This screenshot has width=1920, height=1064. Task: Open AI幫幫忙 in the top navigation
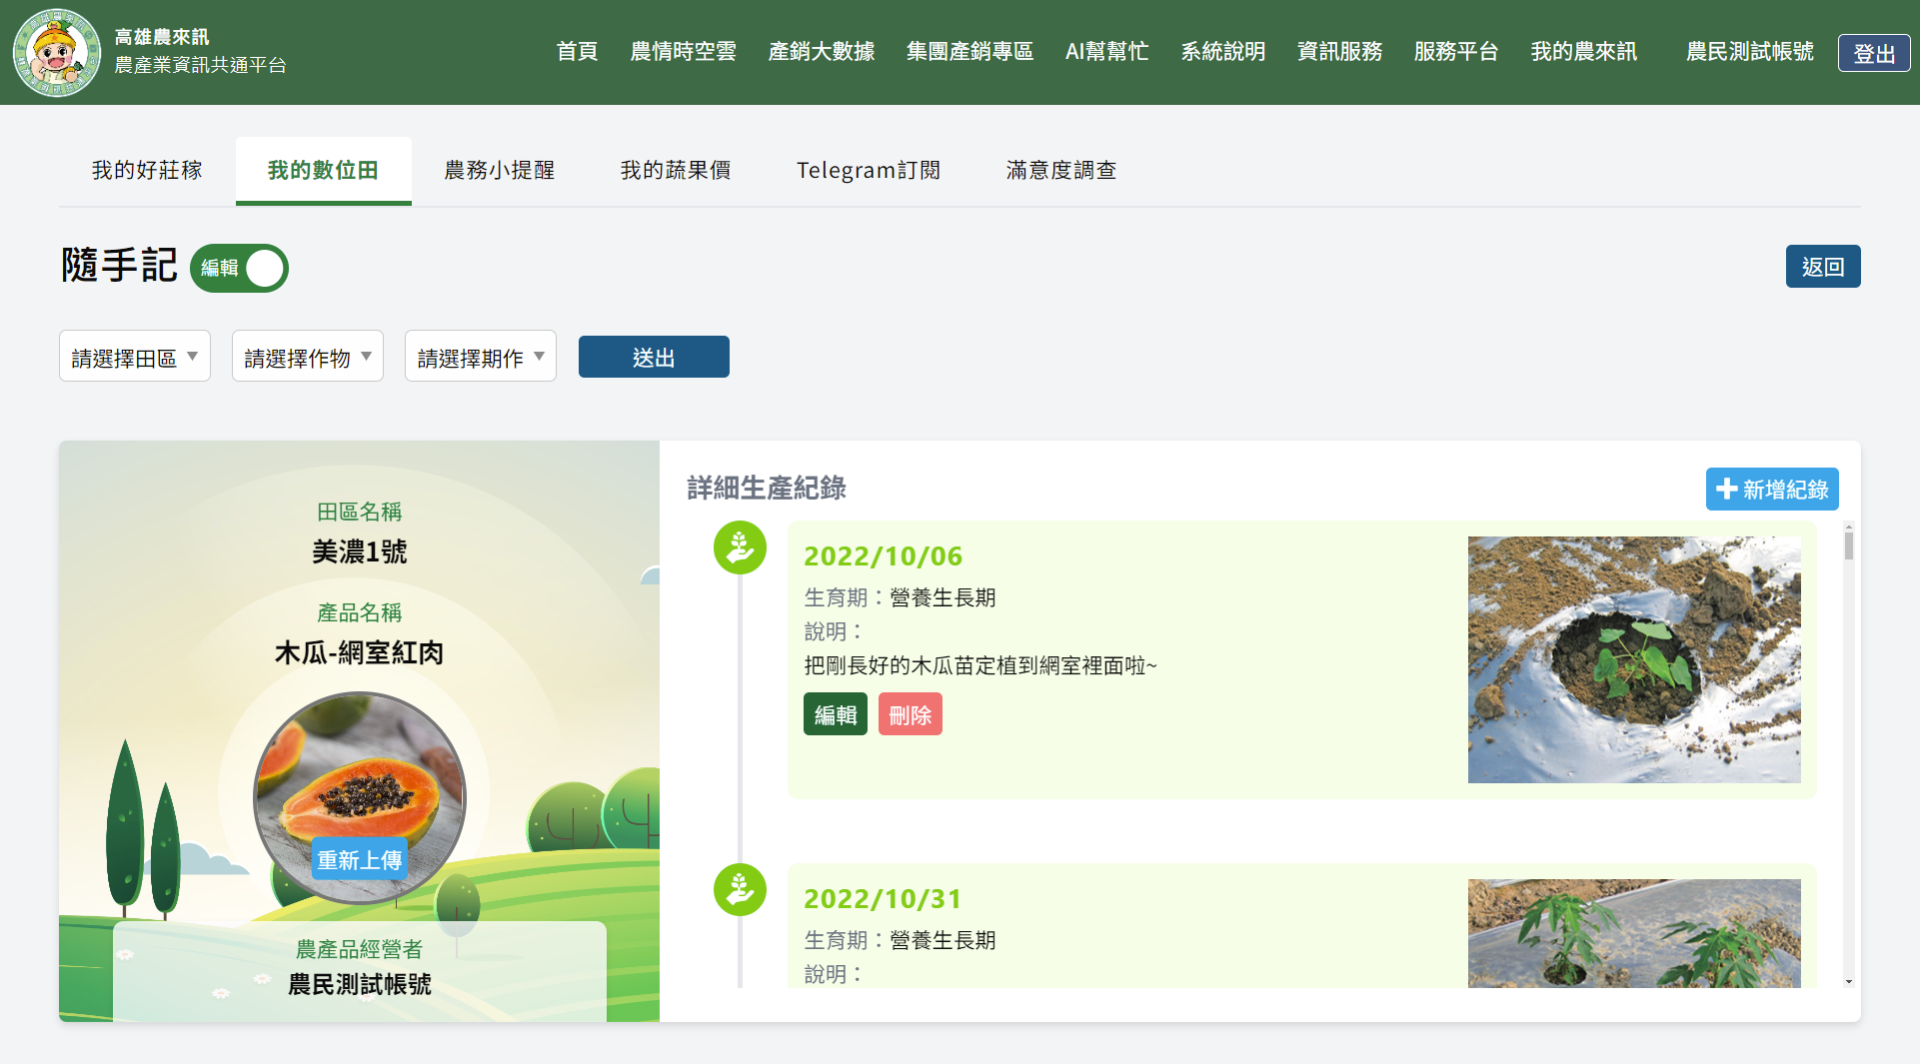(x=1106, y=52)
